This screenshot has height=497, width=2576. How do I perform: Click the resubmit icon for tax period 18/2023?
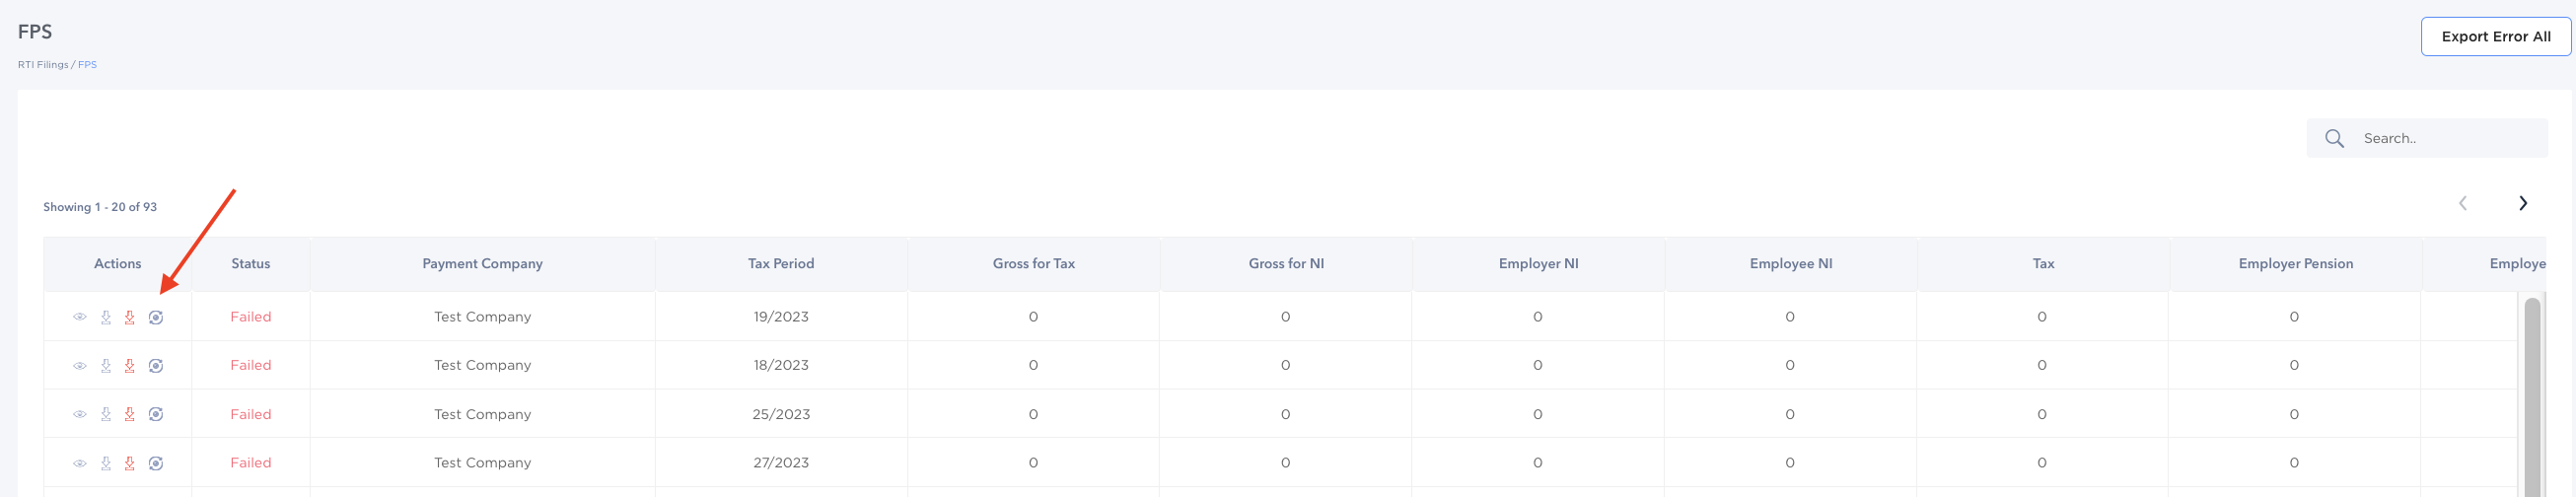pyautogui.click(x=156, y=366)
